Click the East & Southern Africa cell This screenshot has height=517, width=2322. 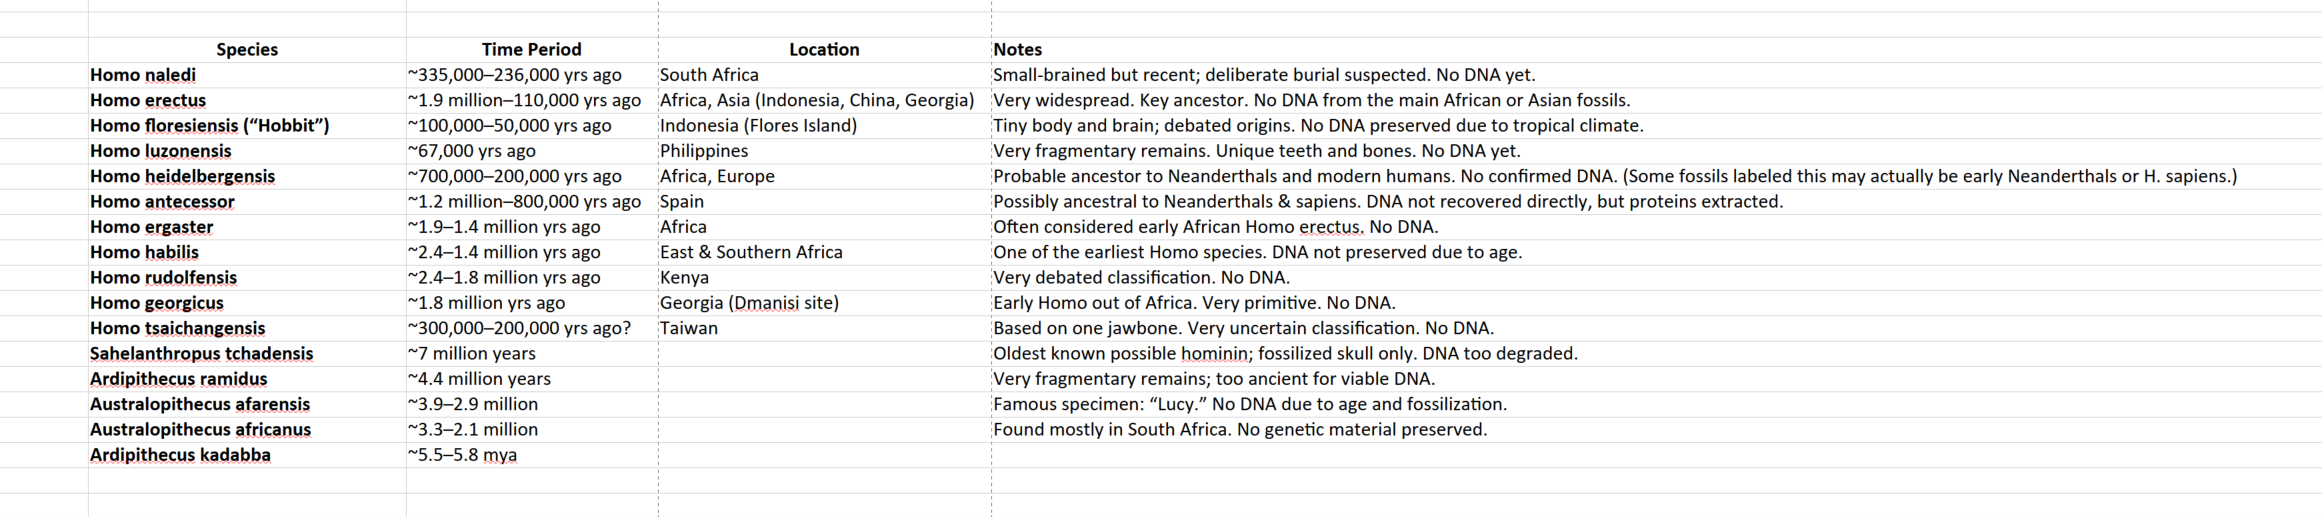pos(824,252)
